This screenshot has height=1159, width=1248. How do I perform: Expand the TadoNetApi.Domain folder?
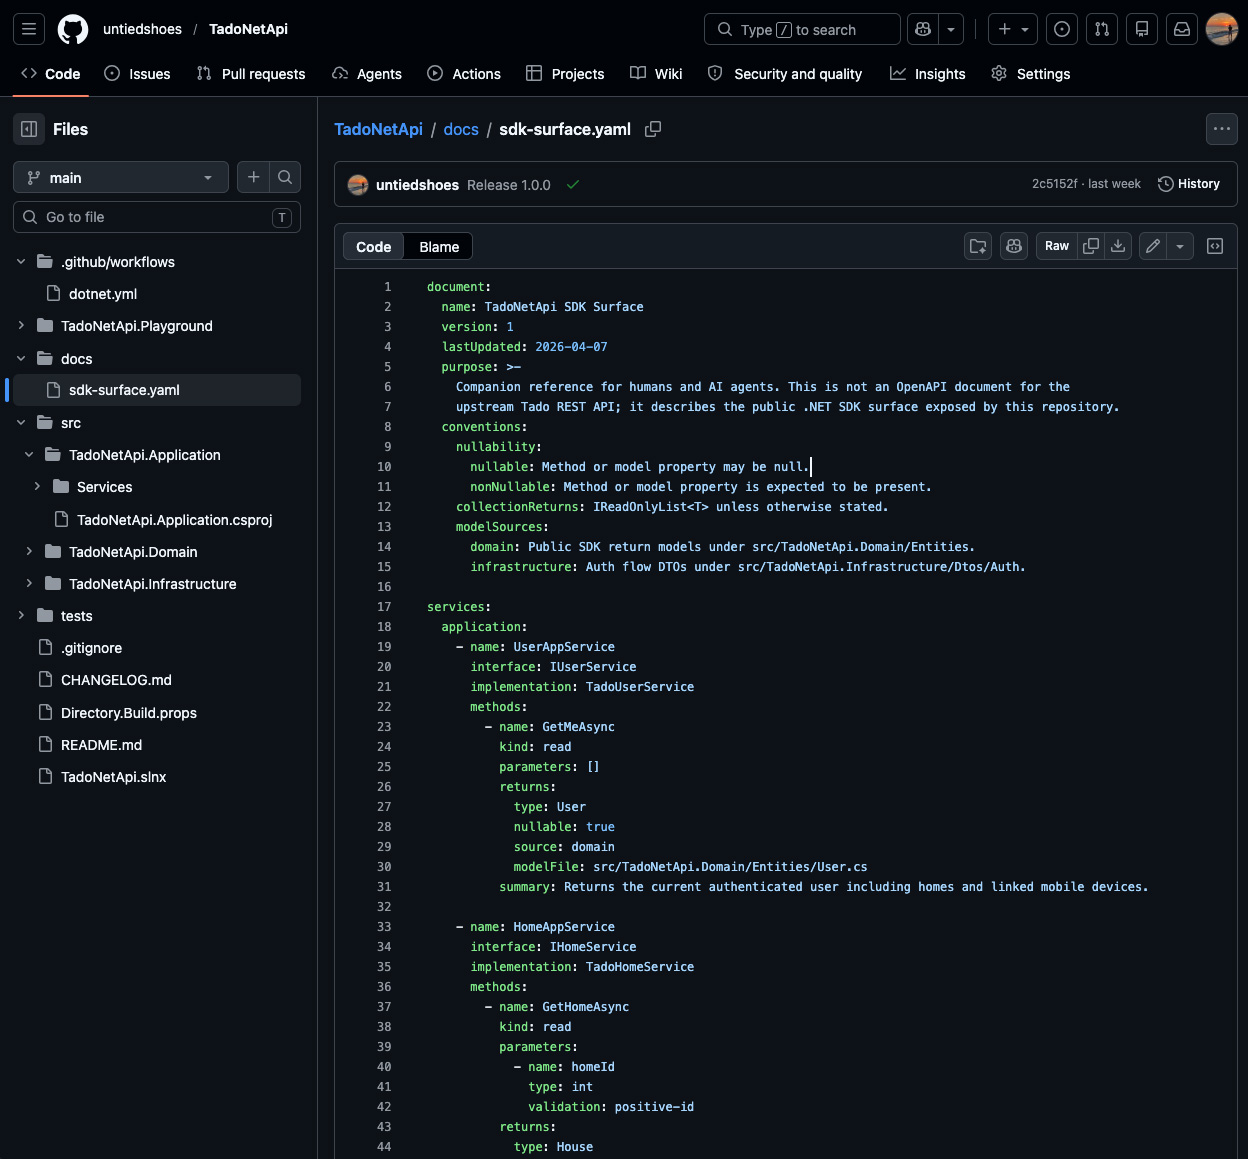click(x=29, y=552)
